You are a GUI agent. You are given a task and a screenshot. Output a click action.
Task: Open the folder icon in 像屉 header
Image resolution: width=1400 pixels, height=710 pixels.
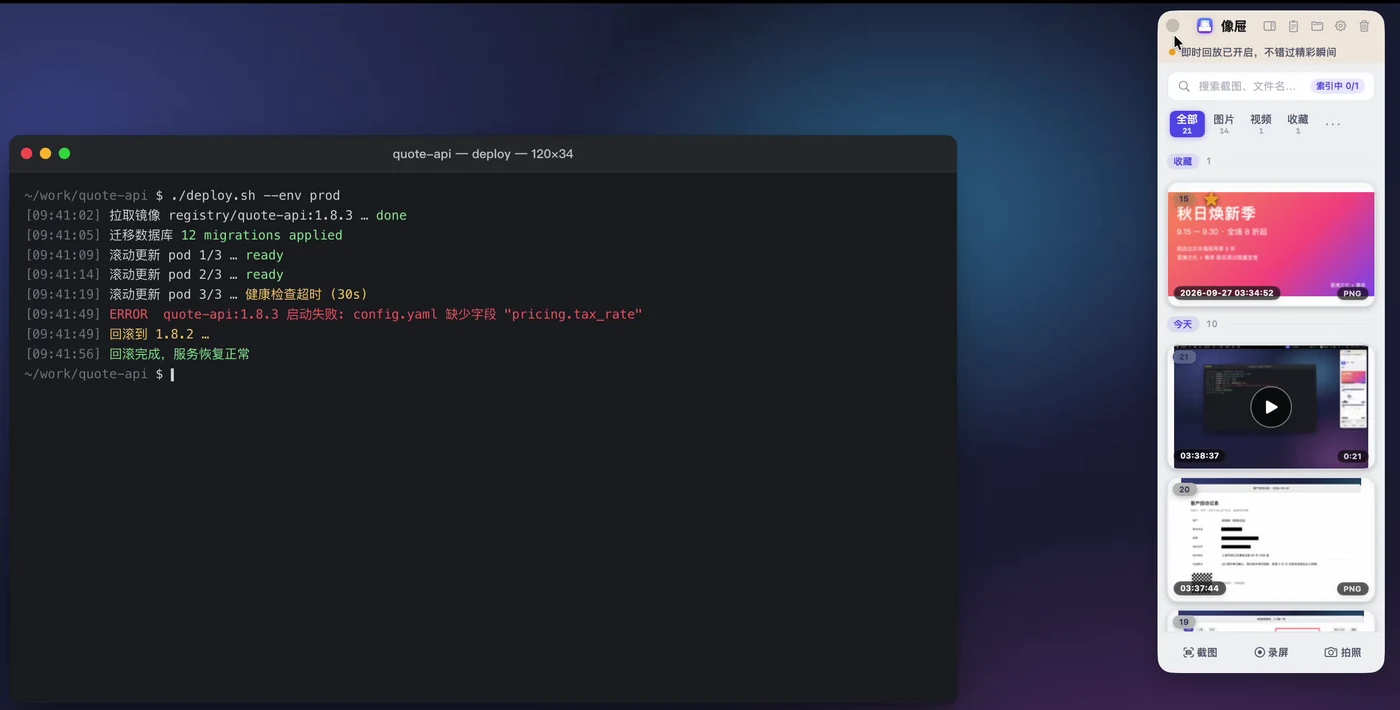point(1317,26)
